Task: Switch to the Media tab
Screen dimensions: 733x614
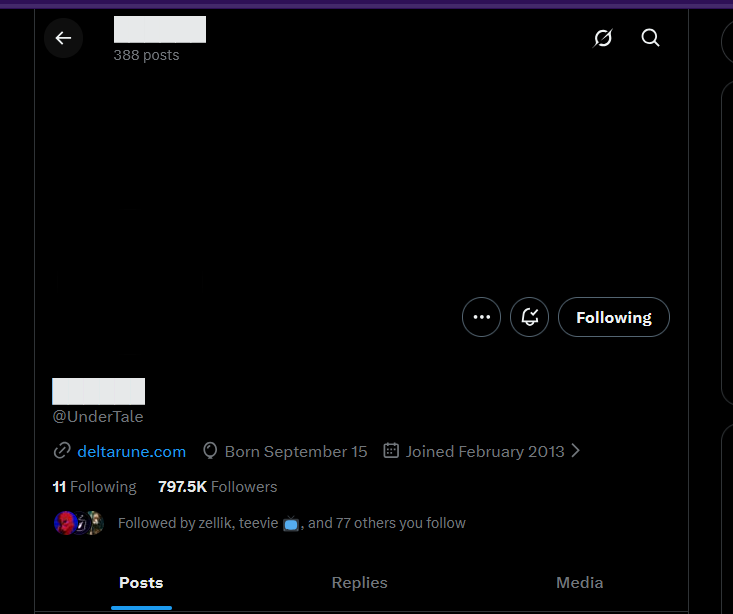Action: coord(579,583)
